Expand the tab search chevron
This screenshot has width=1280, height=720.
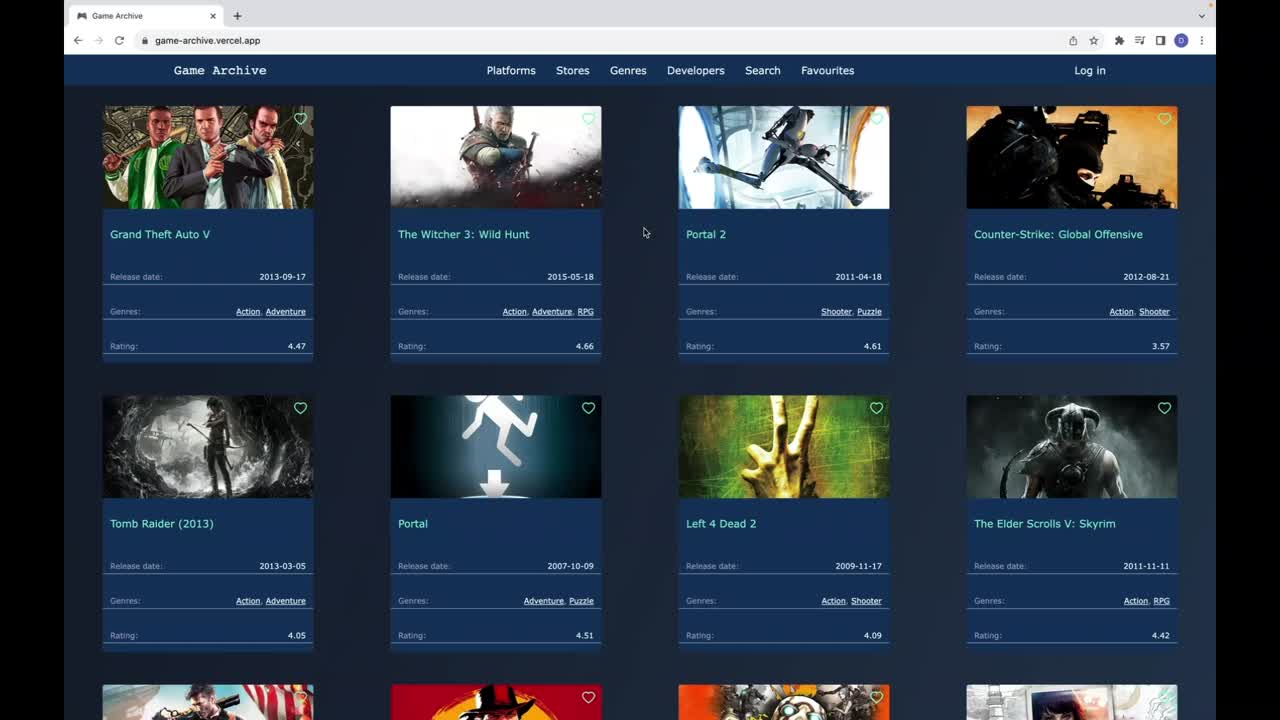(1201, 16)
